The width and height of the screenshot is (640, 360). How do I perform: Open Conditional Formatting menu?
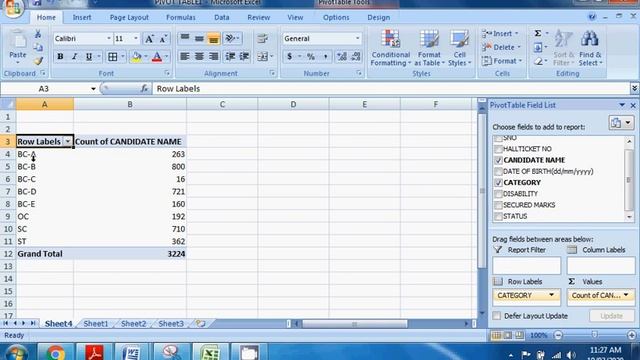click(391, 48)
